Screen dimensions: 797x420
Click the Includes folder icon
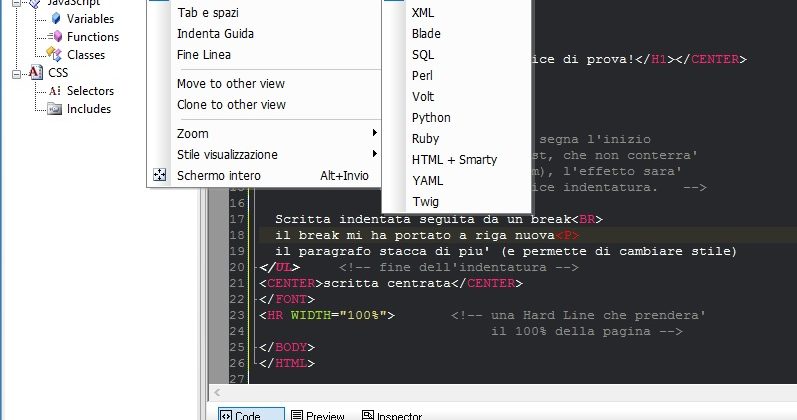54,109
